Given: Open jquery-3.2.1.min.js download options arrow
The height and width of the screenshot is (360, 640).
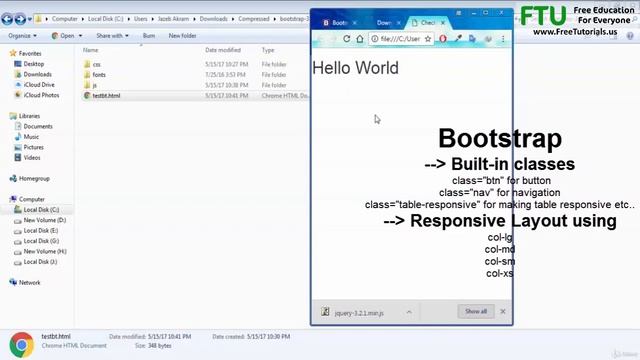Looking at the screenshot, I should click(x=409, y=312).
